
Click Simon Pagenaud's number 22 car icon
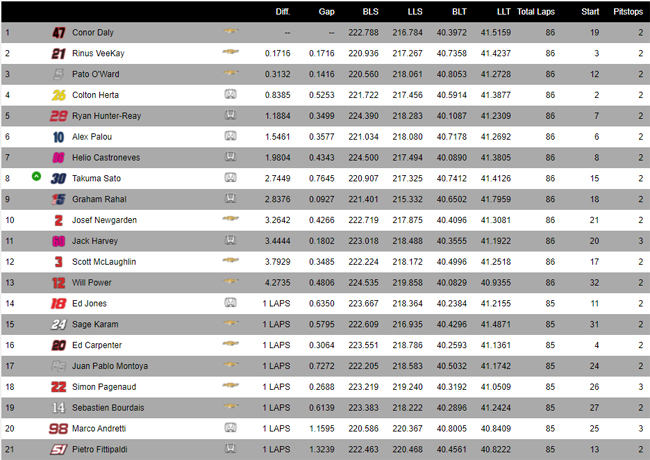coord(58,387)
